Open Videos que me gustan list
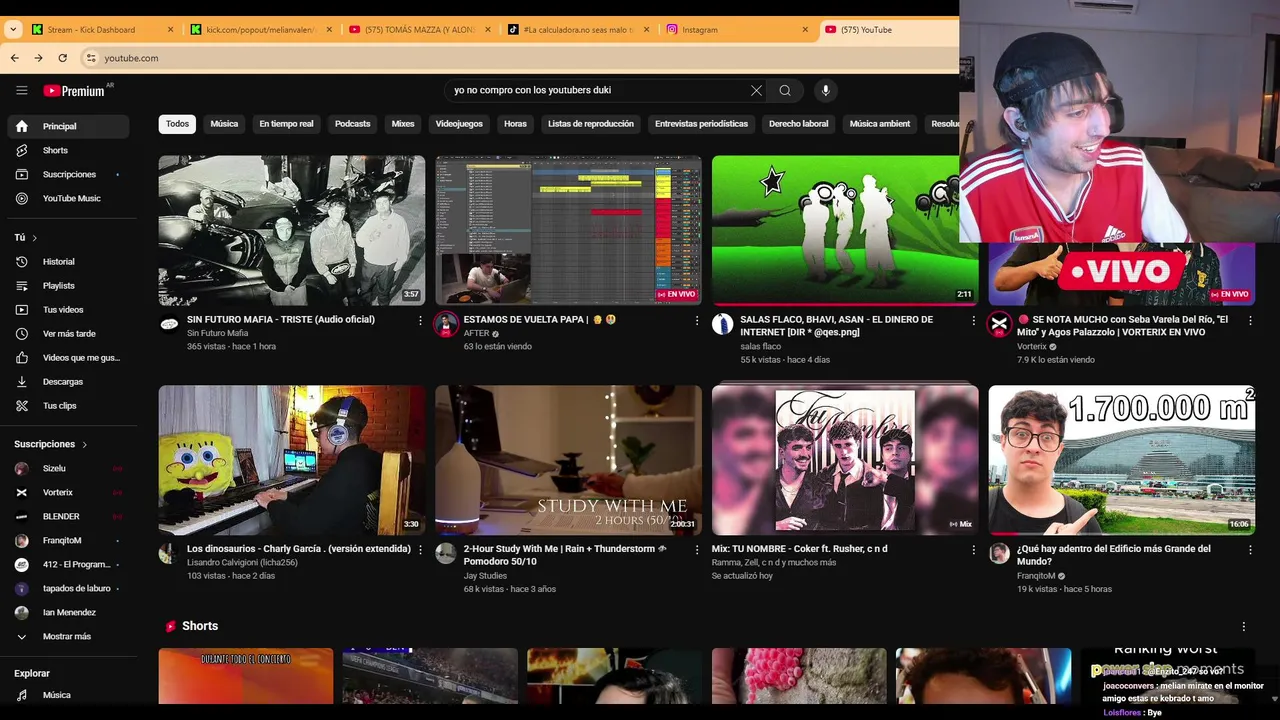The image size is (1280, 720). coord(68,357)
